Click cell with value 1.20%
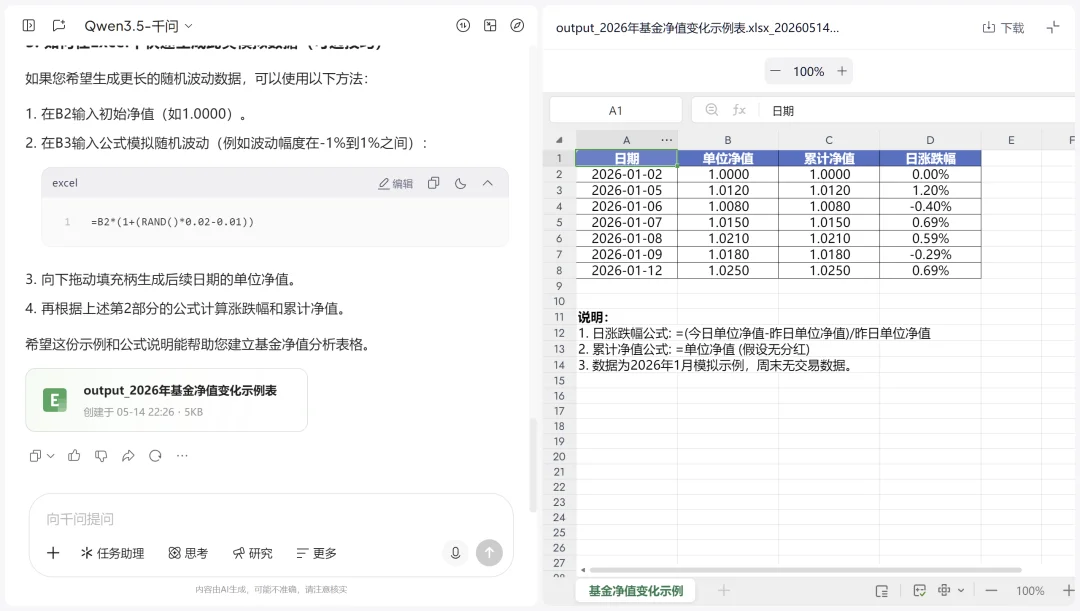Viewport: 1080px width, 611px height. coord(931,190)
